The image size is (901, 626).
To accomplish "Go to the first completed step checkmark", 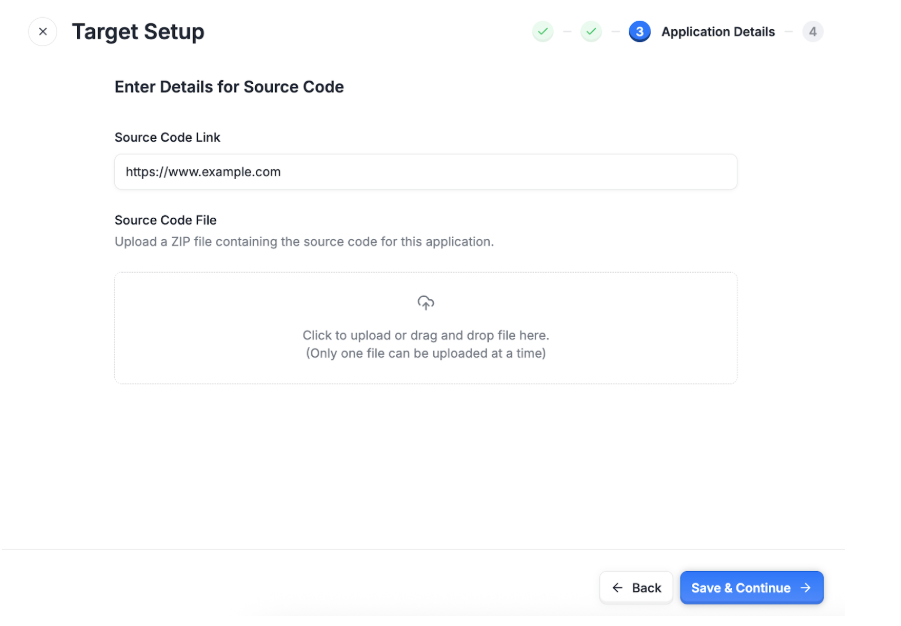I will pyautogui.click(x=542, y=32).
